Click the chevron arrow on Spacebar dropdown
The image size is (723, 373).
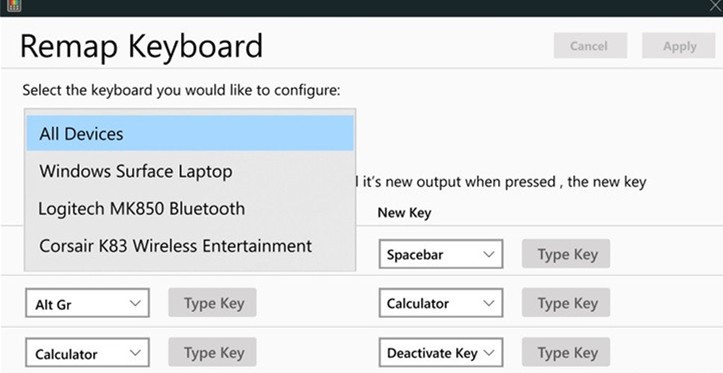(x=488, y=254)
